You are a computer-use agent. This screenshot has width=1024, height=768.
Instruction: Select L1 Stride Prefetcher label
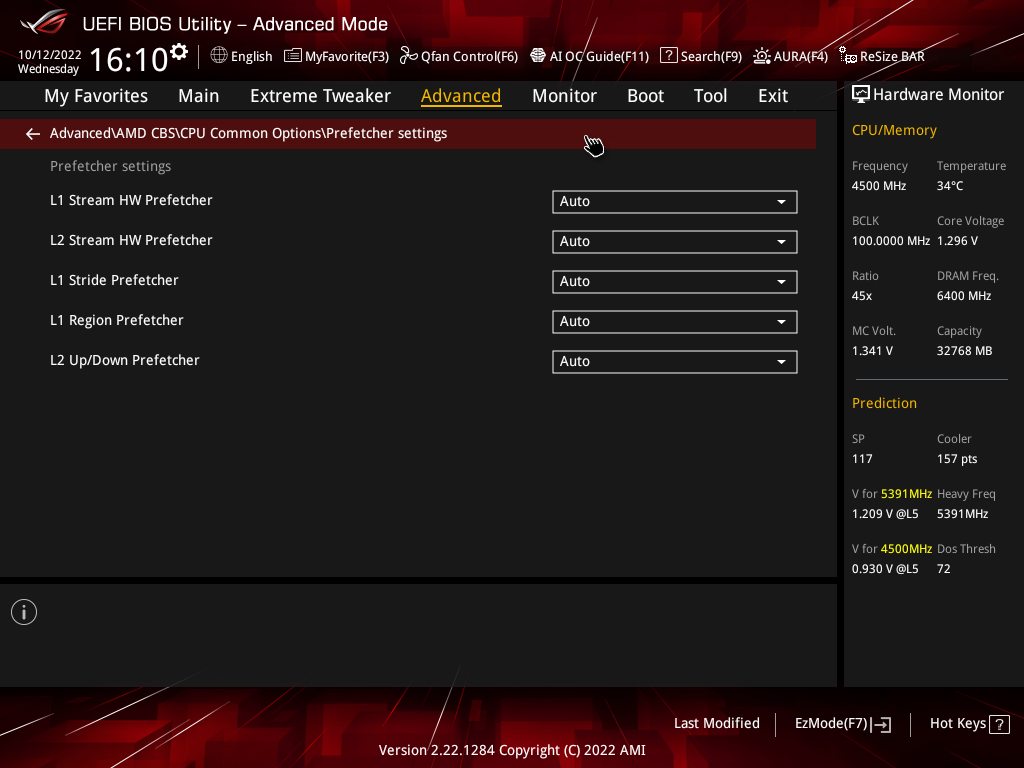pos(114,280)
